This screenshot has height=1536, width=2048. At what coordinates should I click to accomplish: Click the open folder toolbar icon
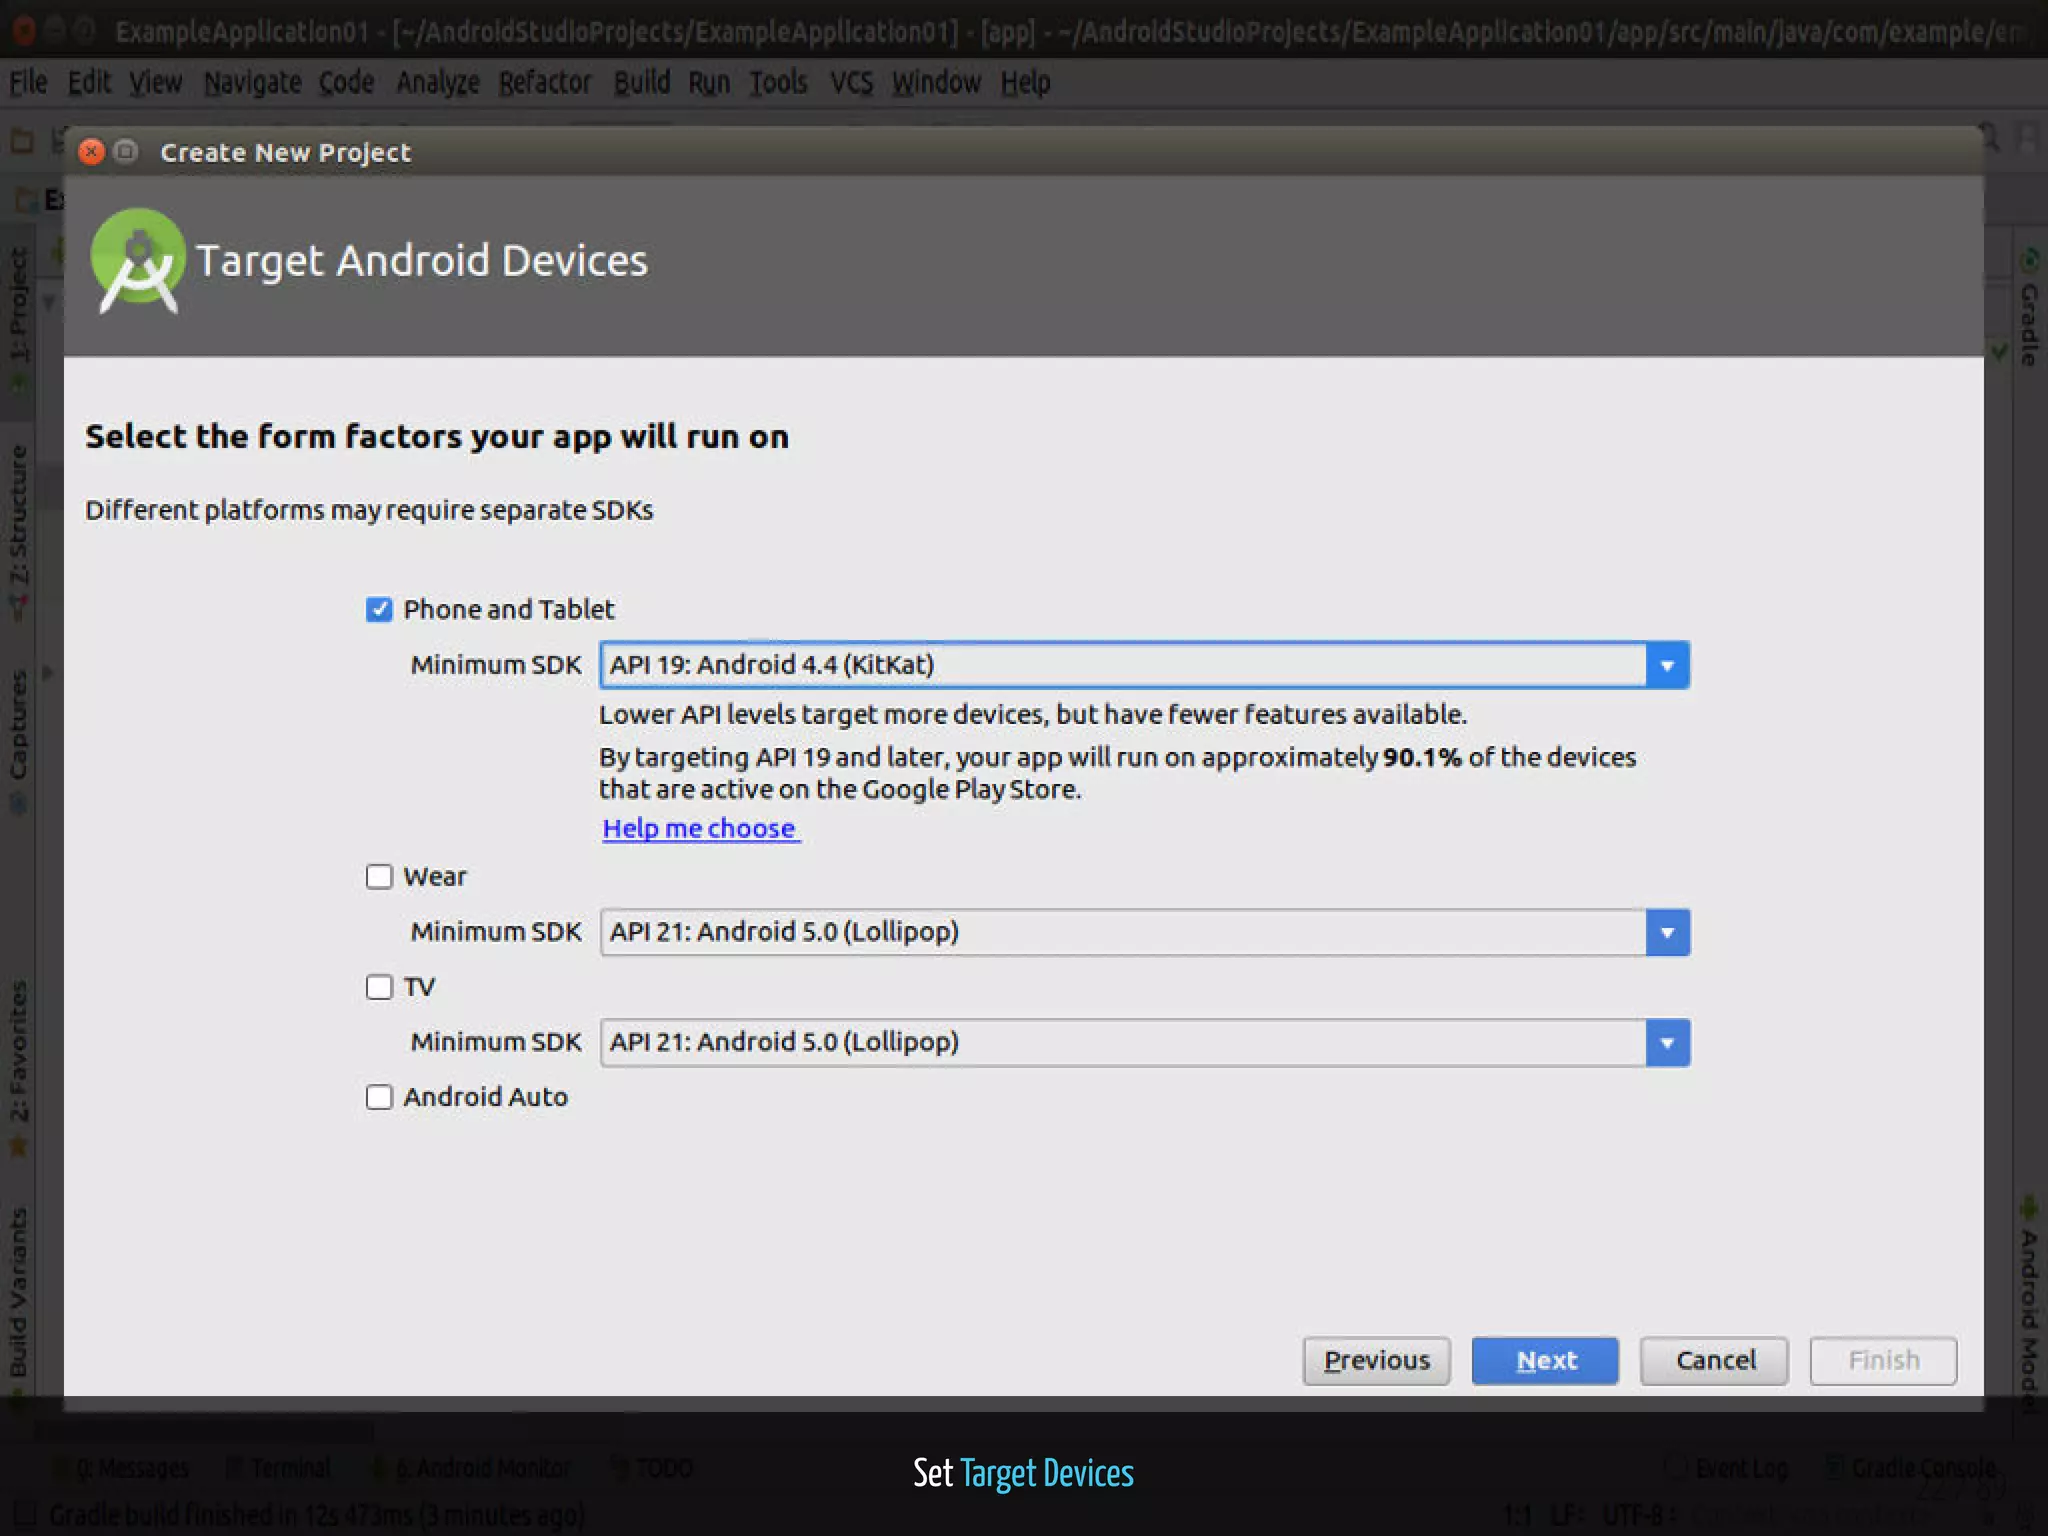point(21,140)
